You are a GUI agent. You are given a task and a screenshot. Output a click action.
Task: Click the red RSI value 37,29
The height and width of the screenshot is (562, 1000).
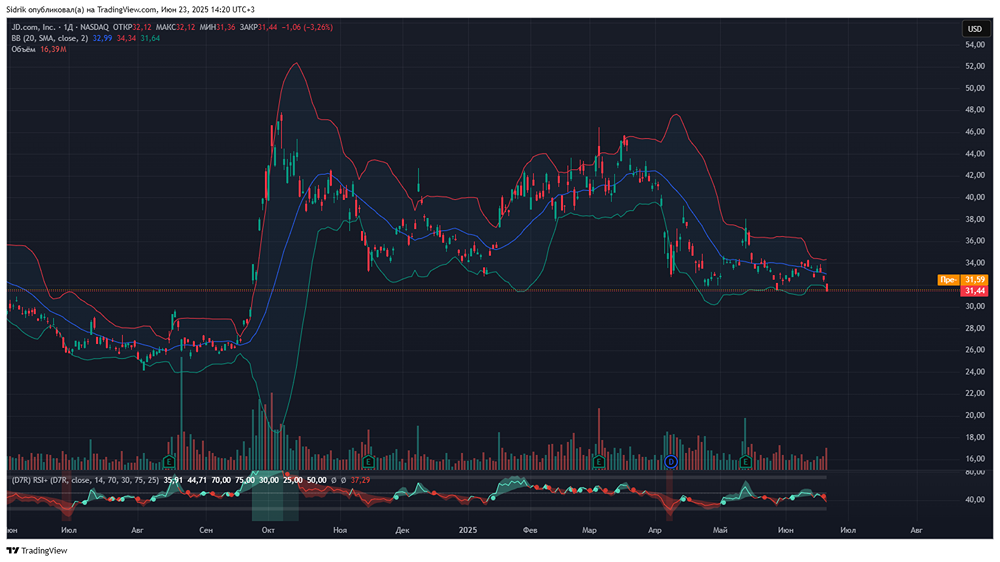point(360,480)
